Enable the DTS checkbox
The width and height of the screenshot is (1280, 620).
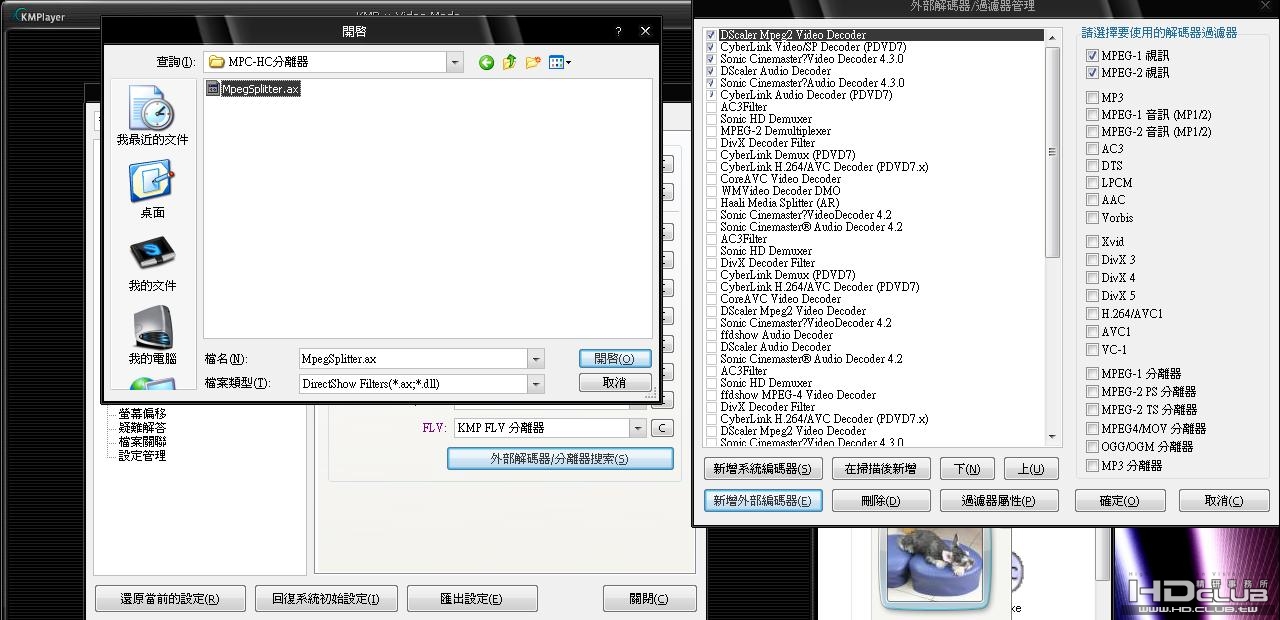[1093, 166]
